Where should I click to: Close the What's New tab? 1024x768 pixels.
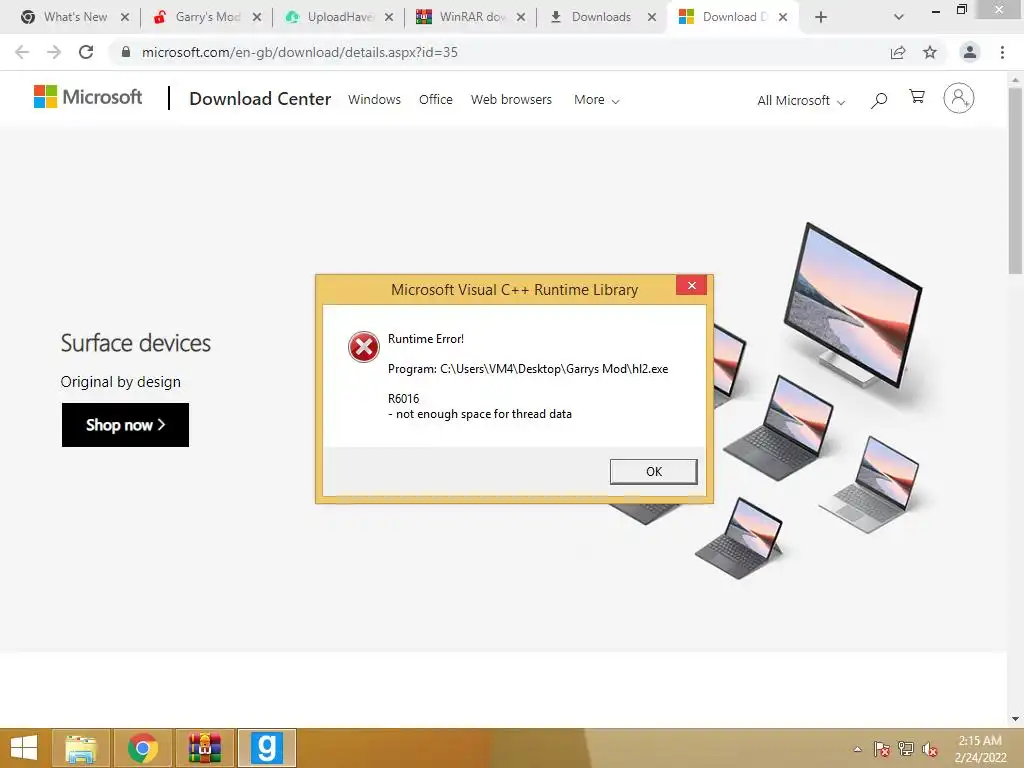[x=125, y=17]
